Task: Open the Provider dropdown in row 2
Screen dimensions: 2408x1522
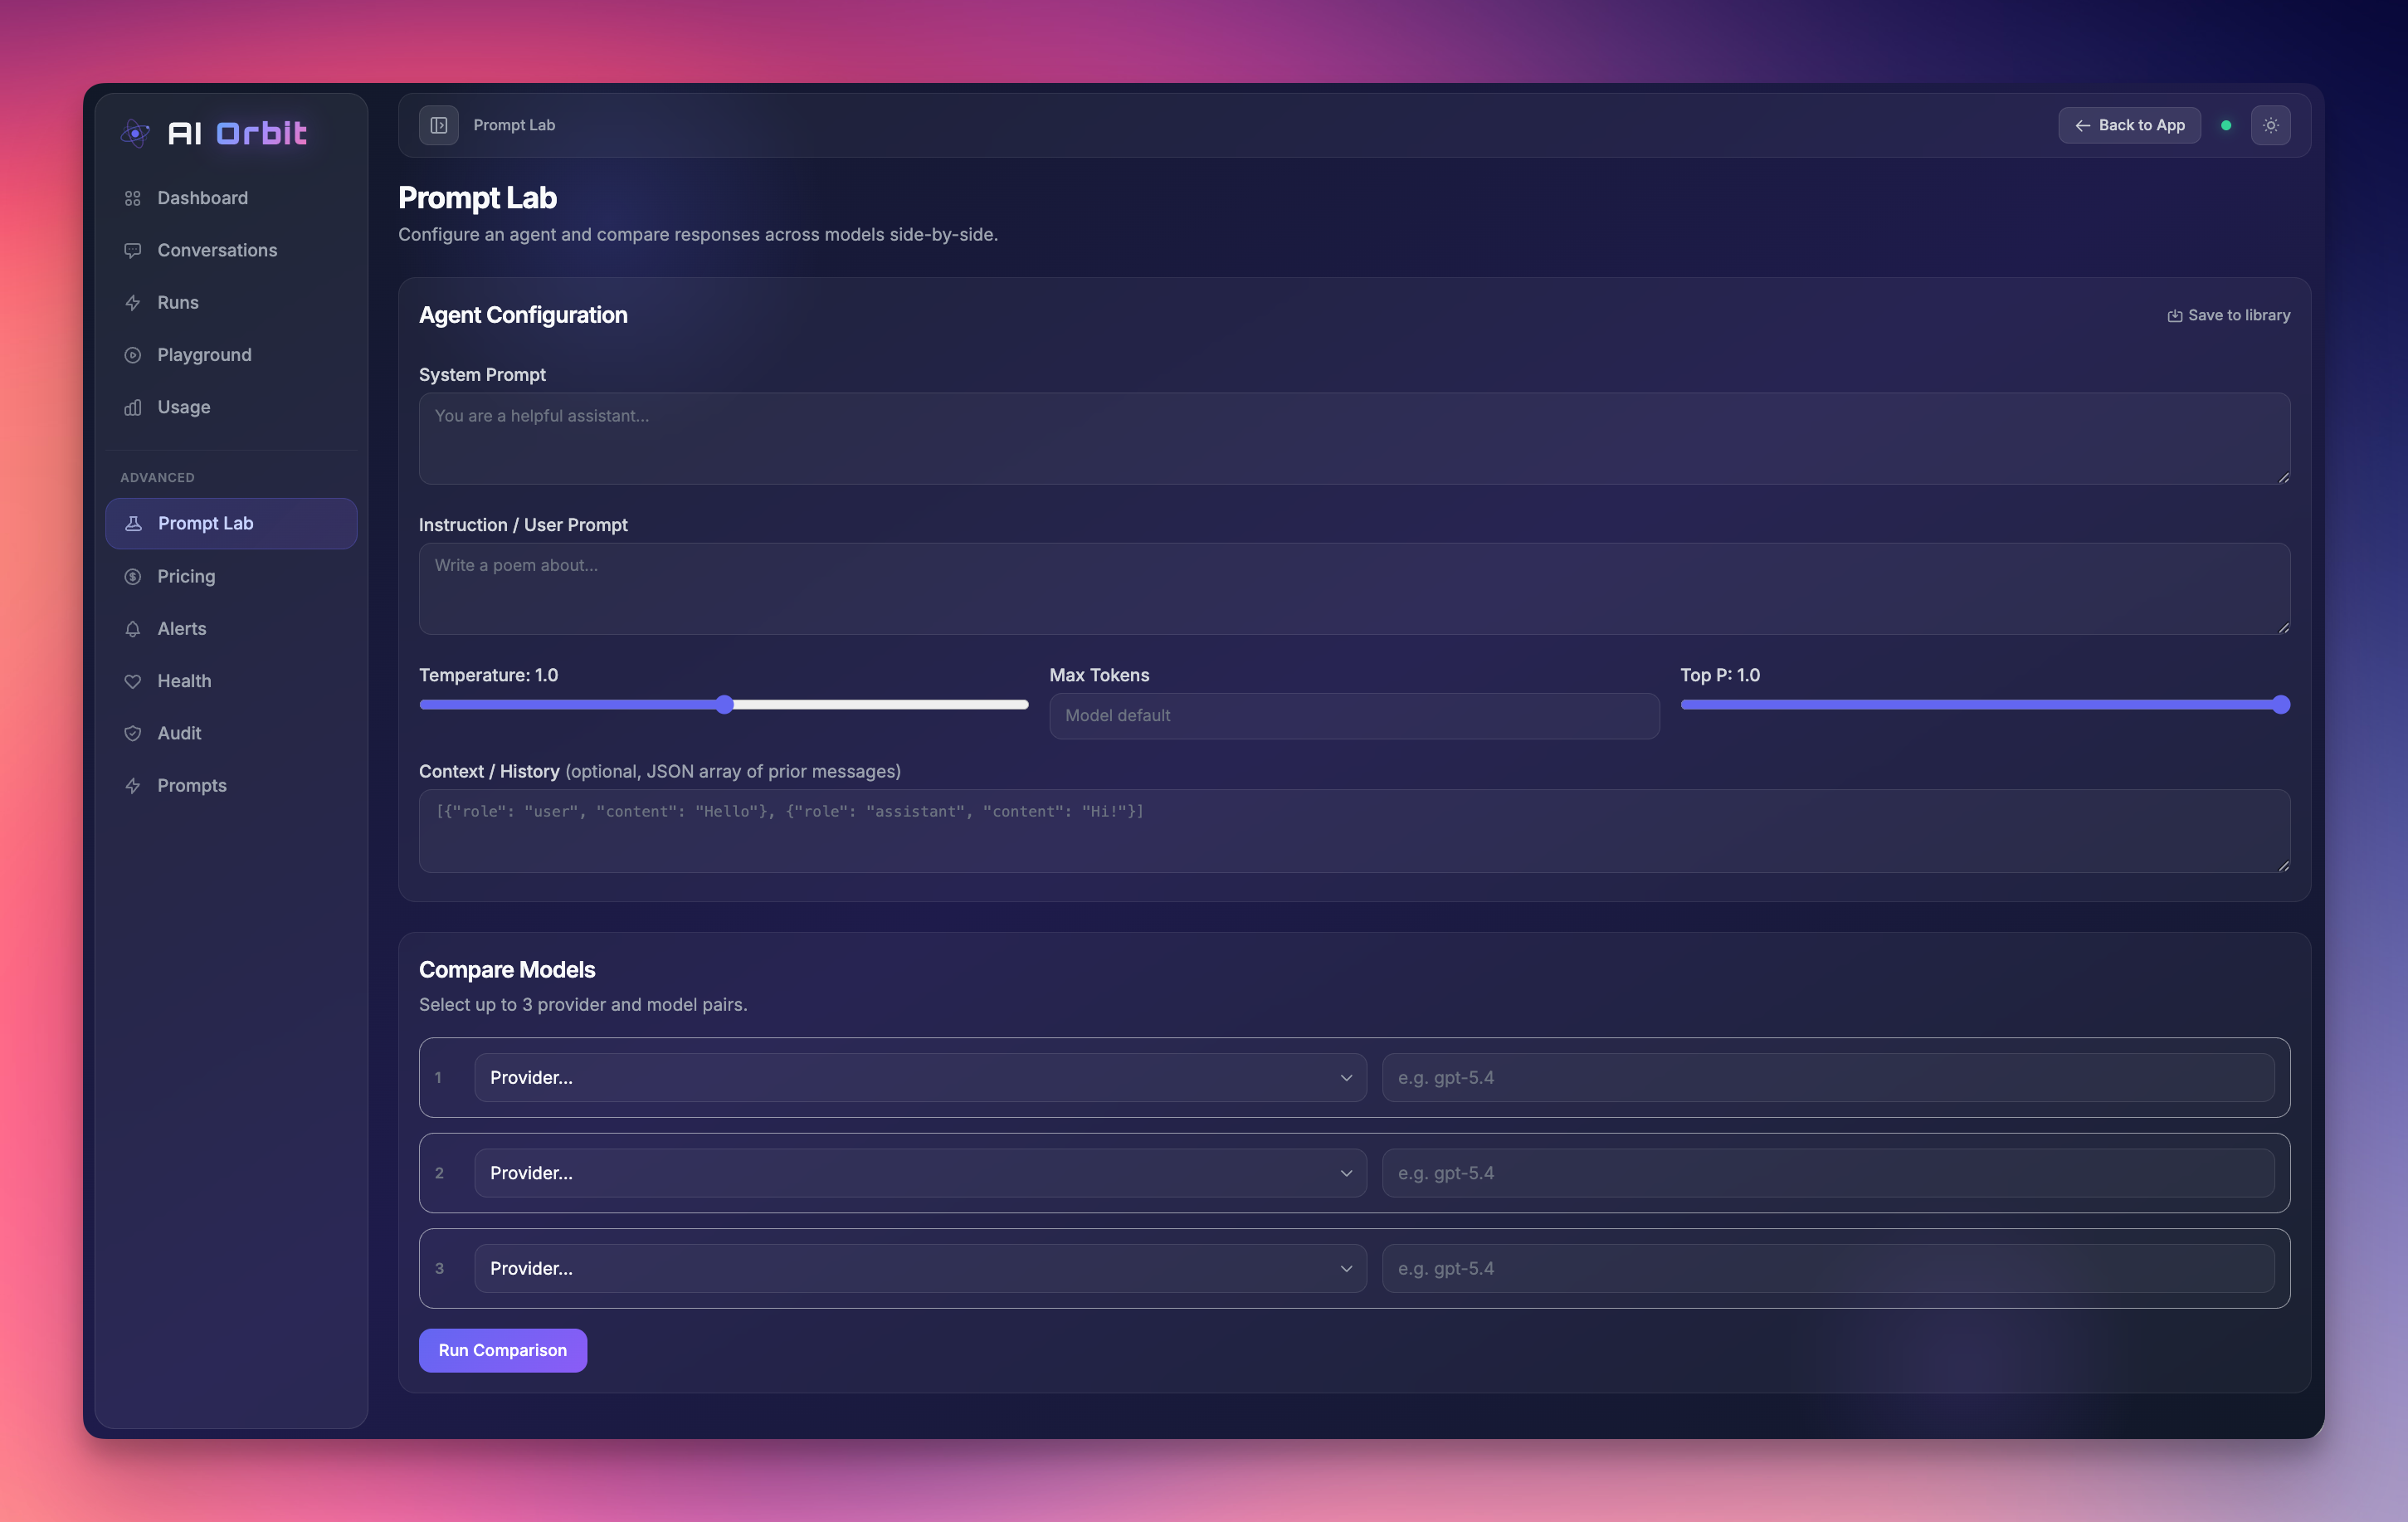Action: [x=920, y=1173]
